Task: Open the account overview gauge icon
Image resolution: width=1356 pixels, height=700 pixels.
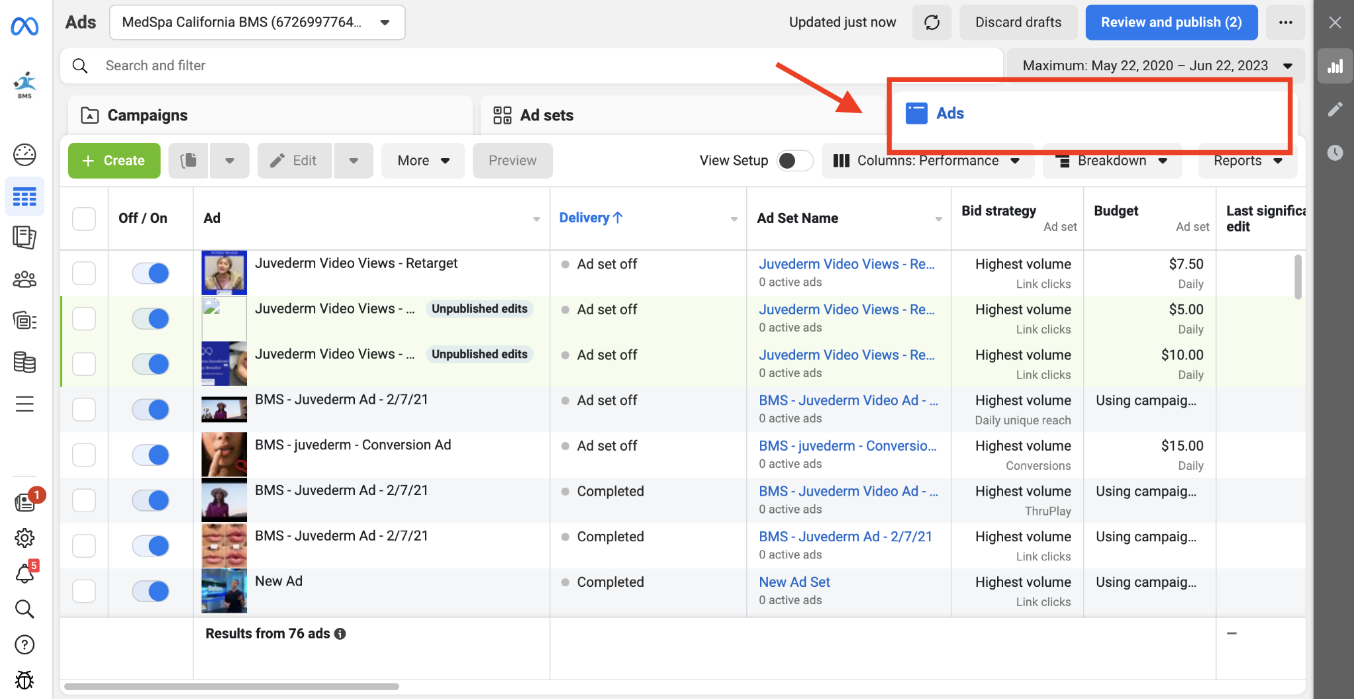Action: tap(25, 154)
